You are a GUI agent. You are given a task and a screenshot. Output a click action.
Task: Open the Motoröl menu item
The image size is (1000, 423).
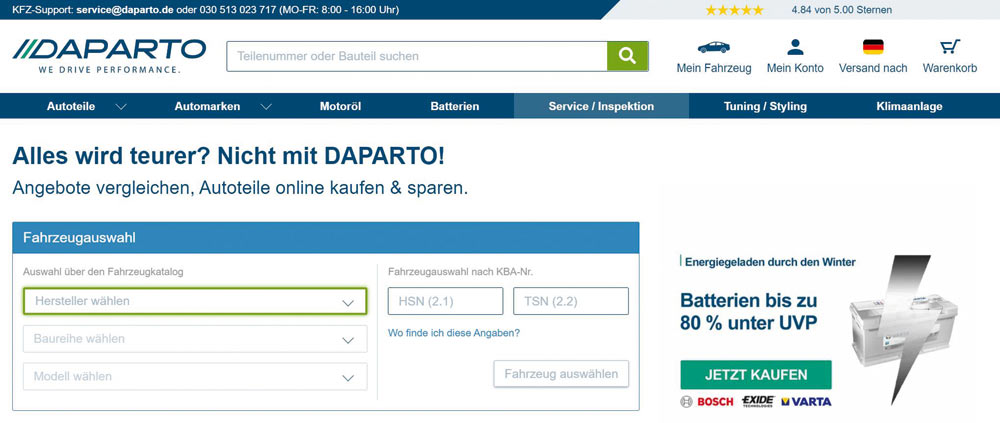[341, 107]
